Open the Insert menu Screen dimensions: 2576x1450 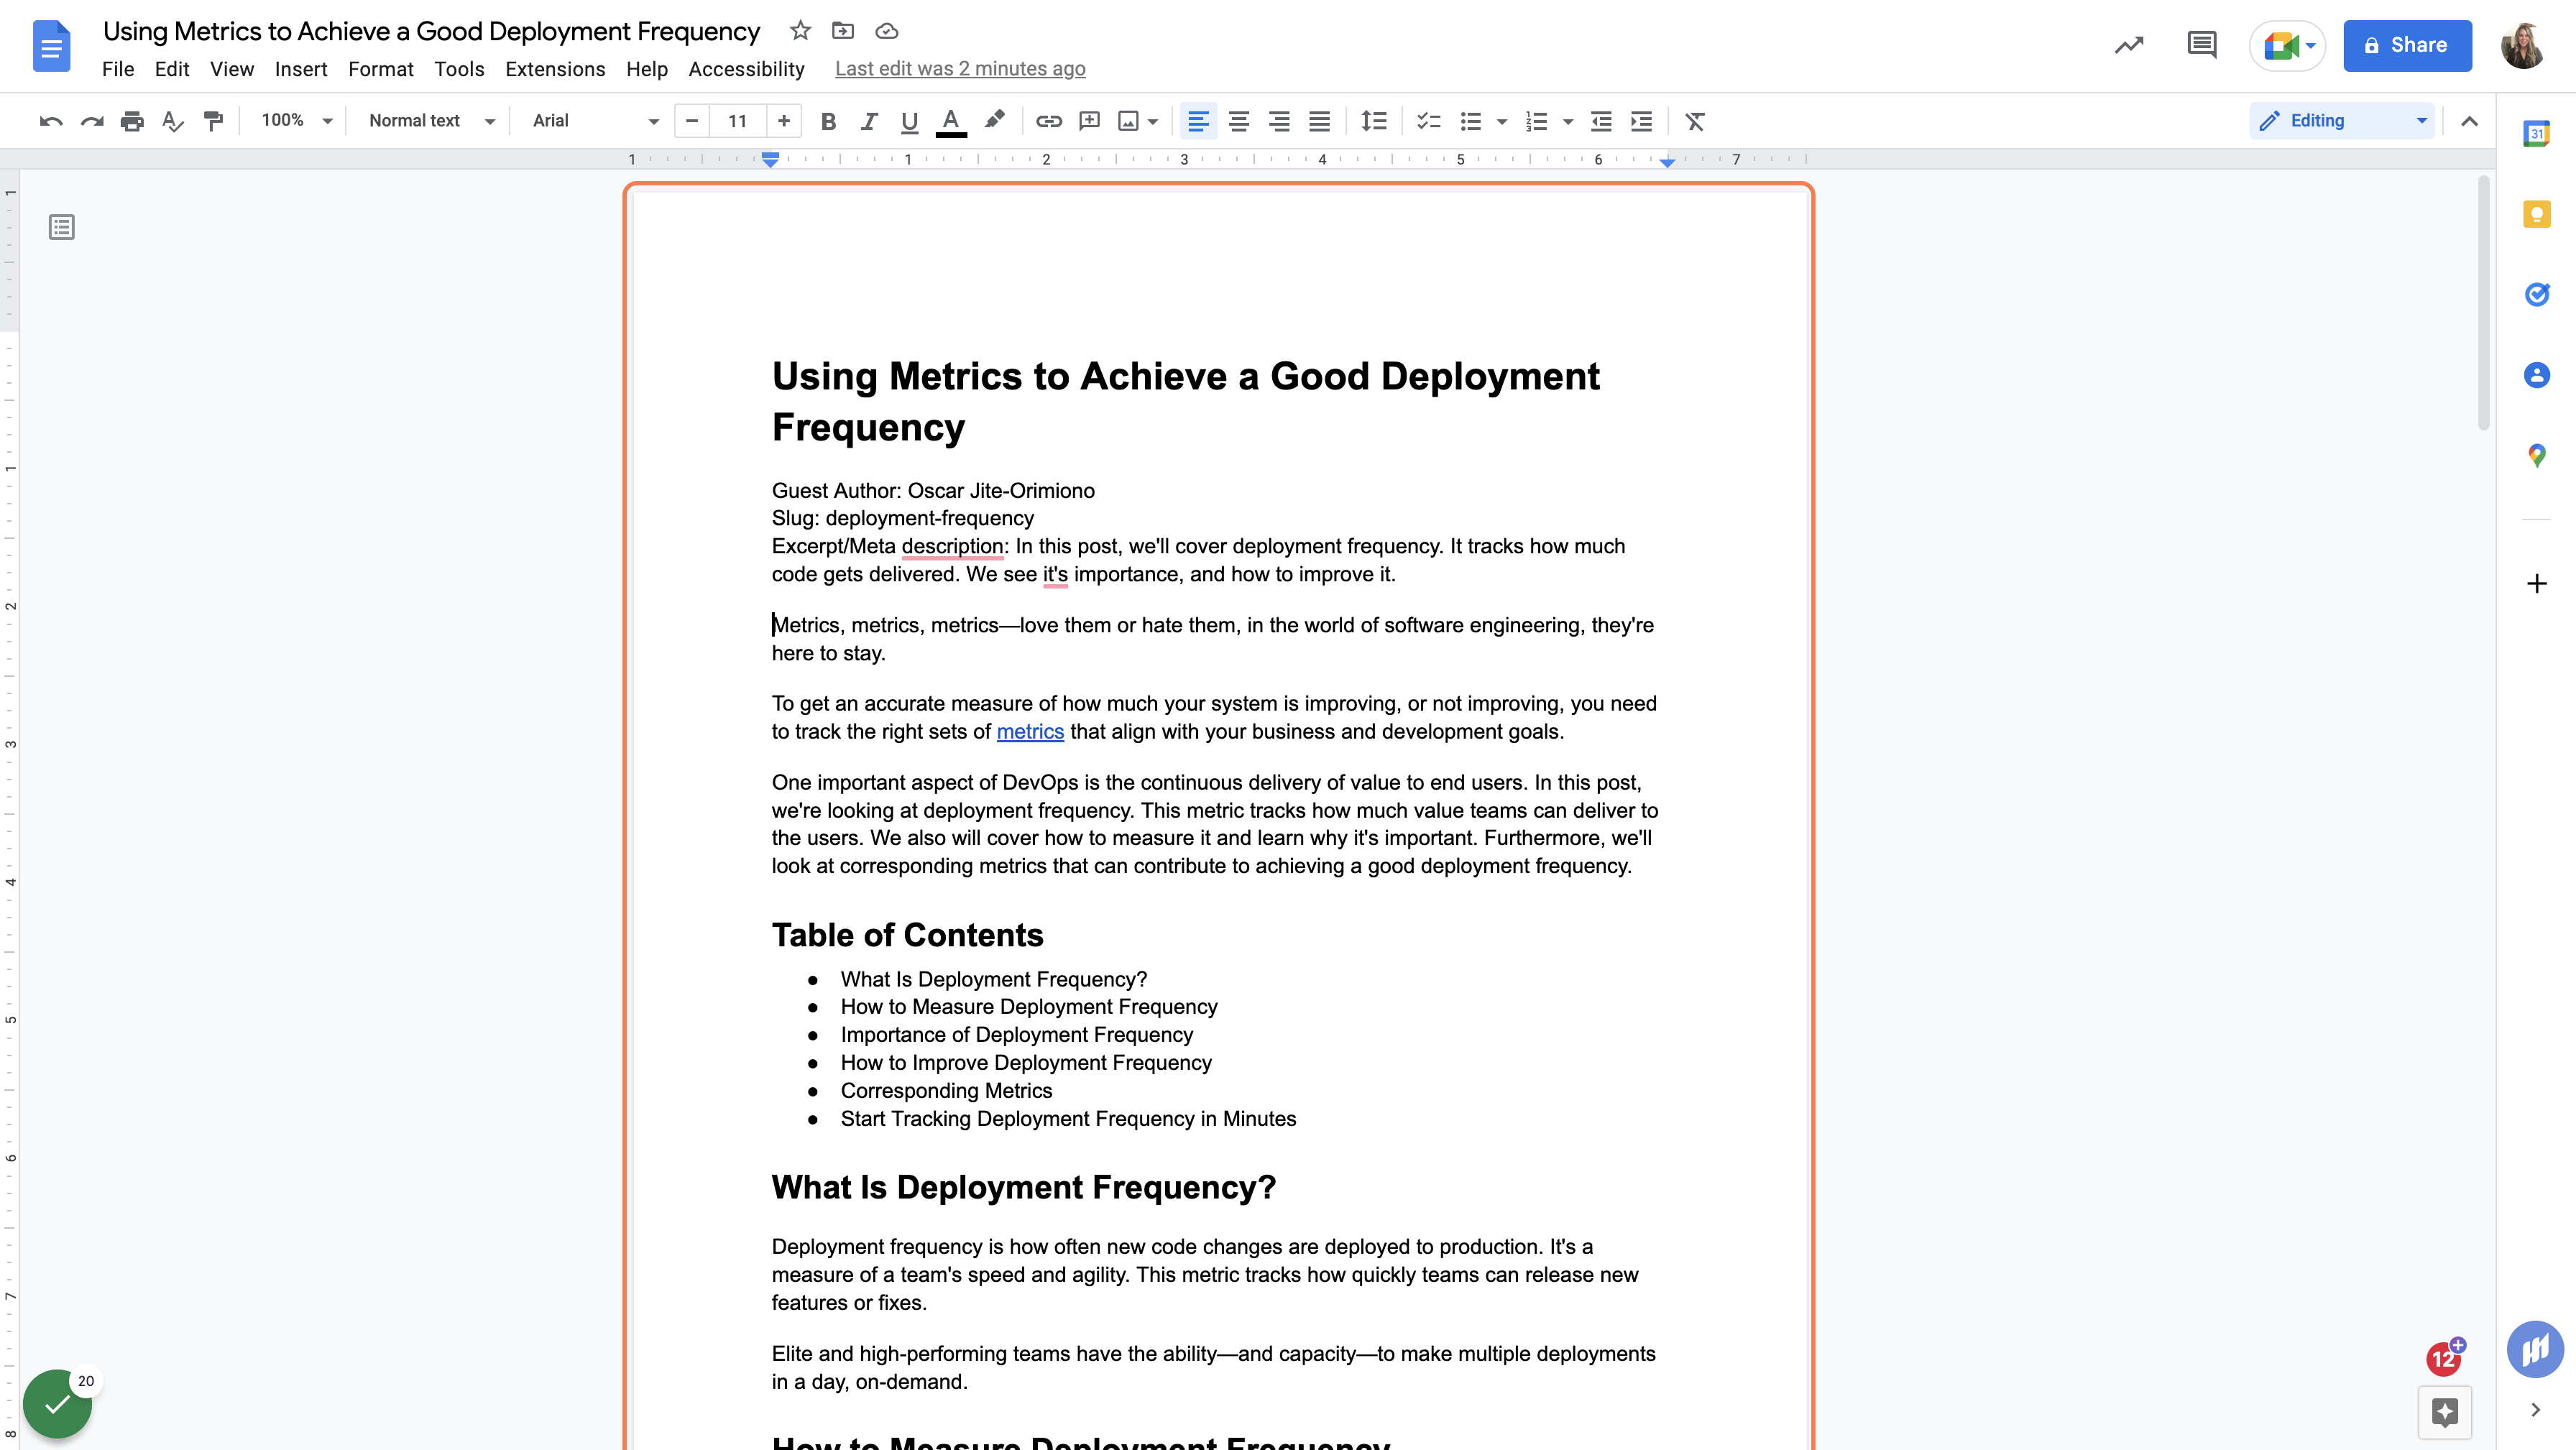click(301, 69)
